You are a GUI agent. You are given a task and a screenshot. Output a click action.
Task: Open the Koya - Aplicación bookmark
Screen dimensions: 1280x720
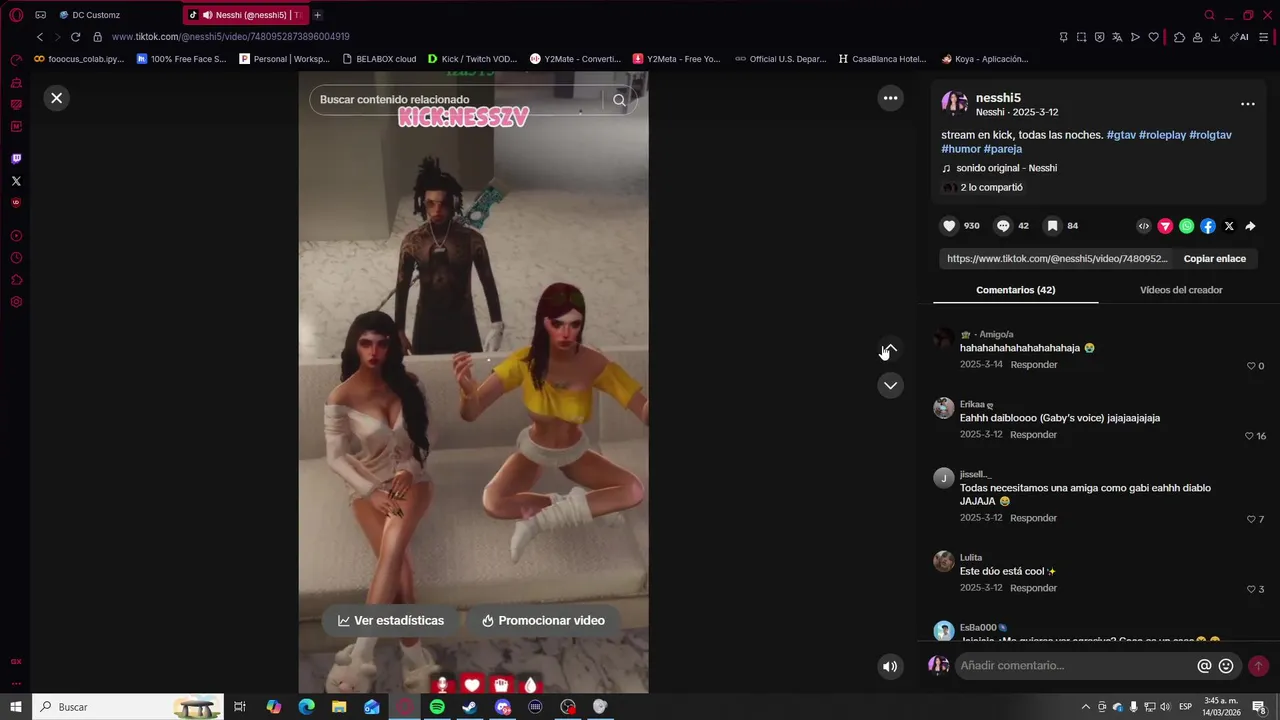(x=984, y=59)
